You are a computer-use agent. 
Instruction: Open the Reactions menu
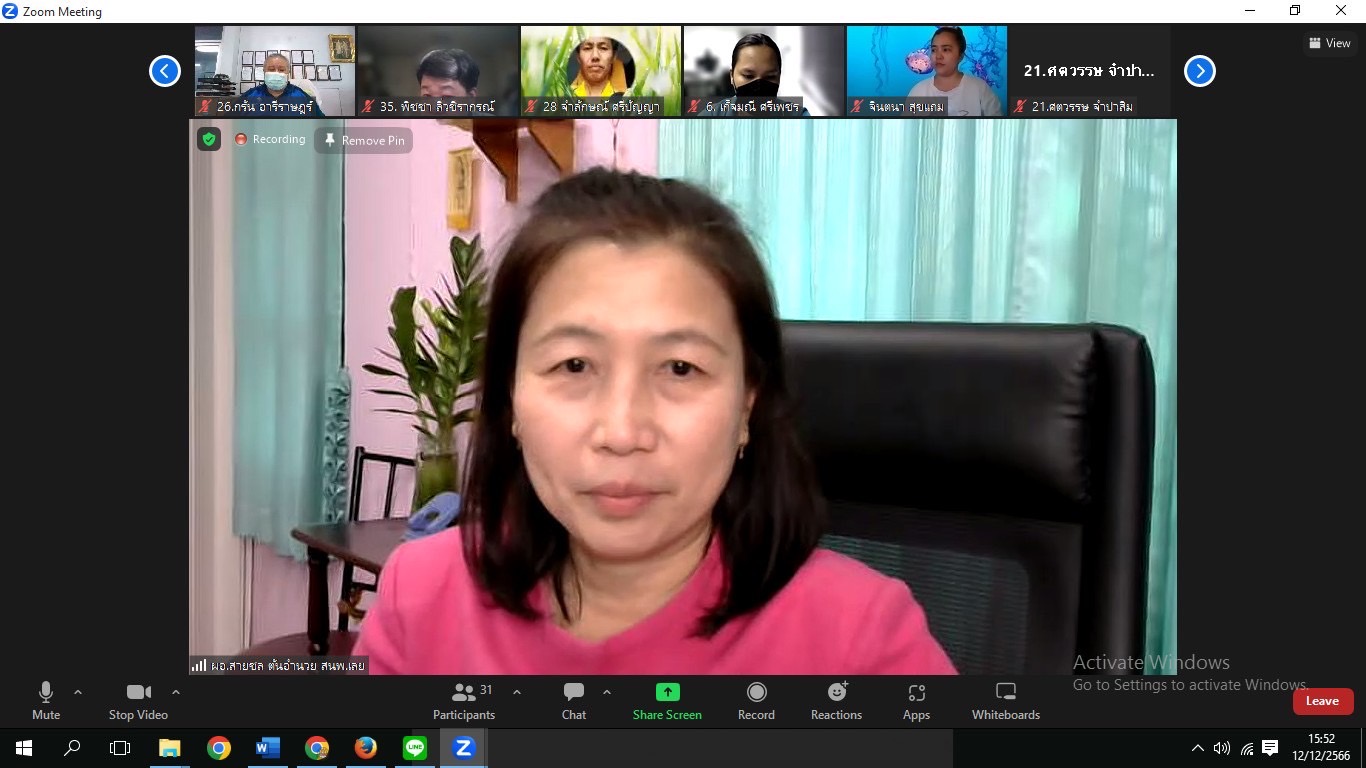[x=836, y=700]
